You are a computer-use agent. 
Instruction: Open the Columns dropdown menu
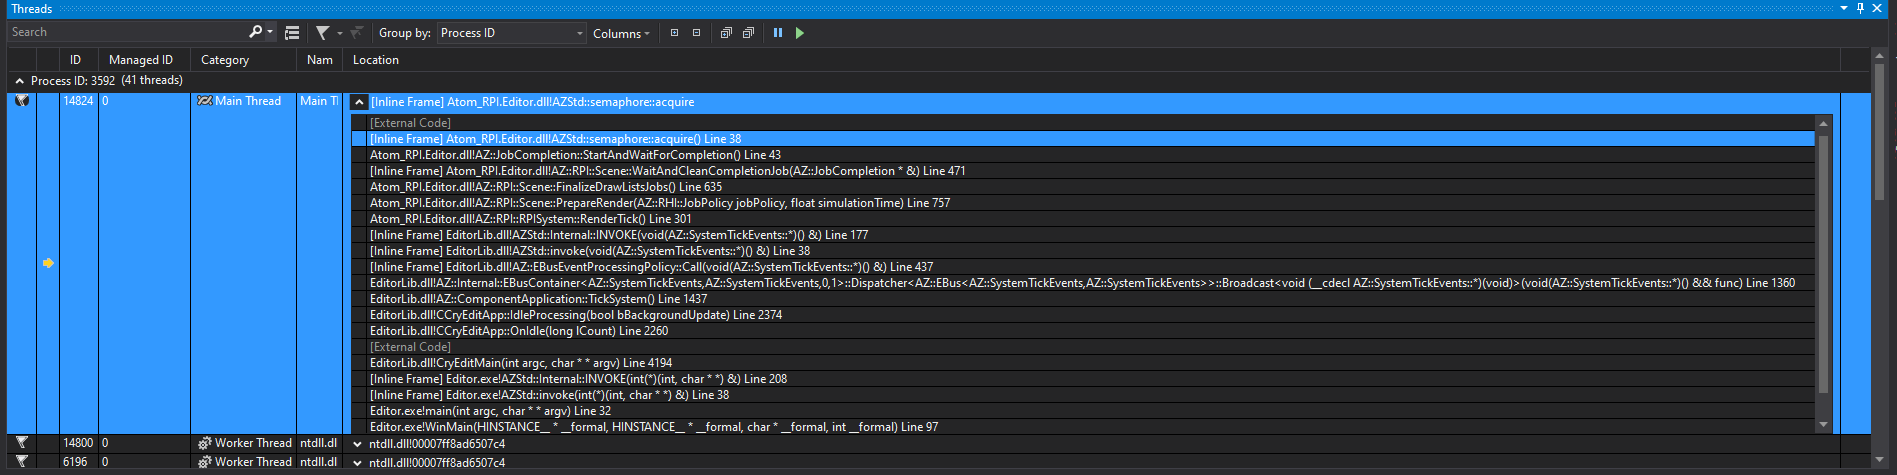[621, 33]
